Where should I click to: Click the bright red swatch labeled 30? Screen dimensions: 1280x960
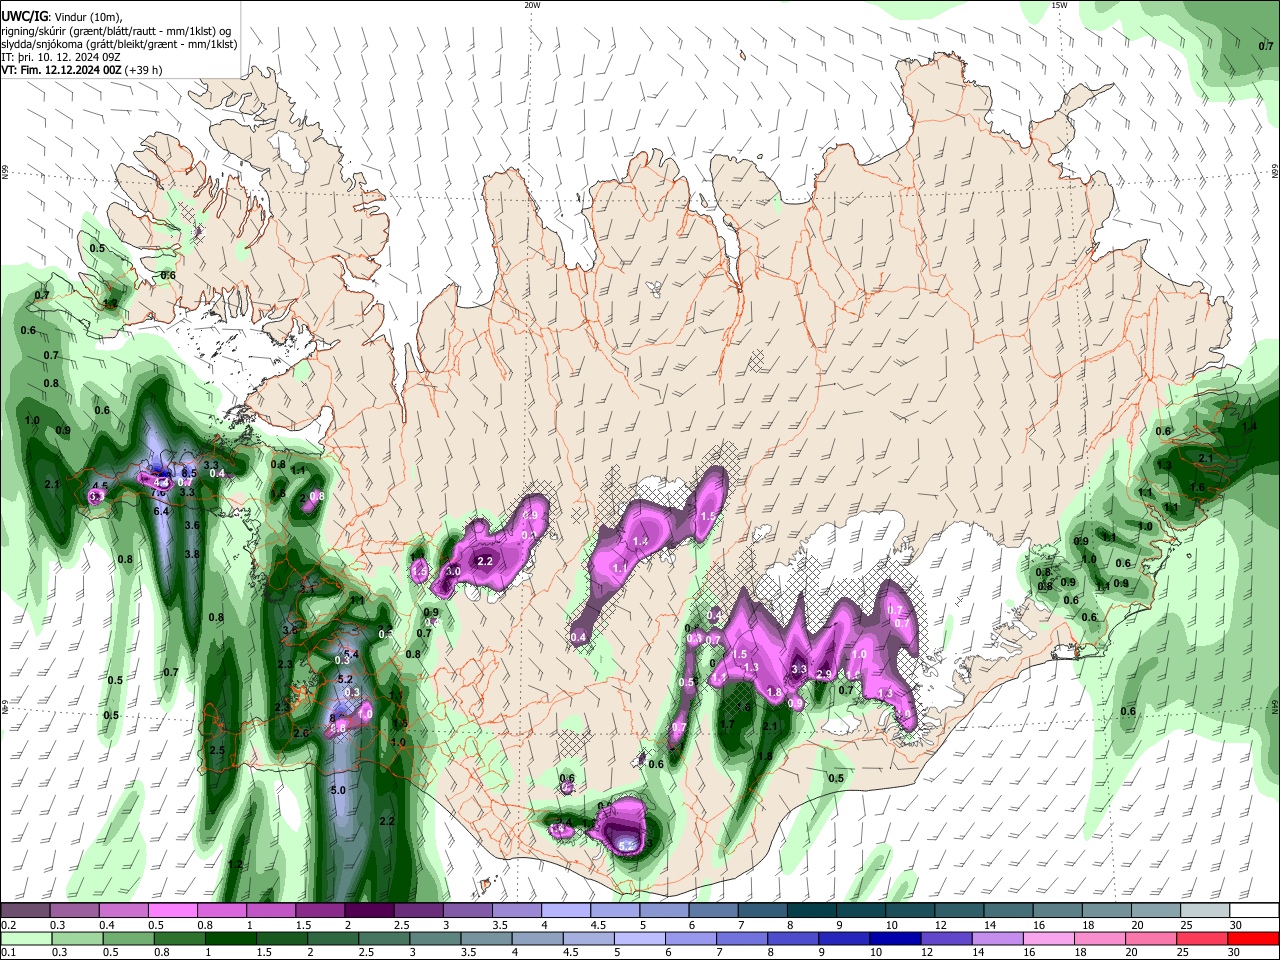tap(1254, 938)
